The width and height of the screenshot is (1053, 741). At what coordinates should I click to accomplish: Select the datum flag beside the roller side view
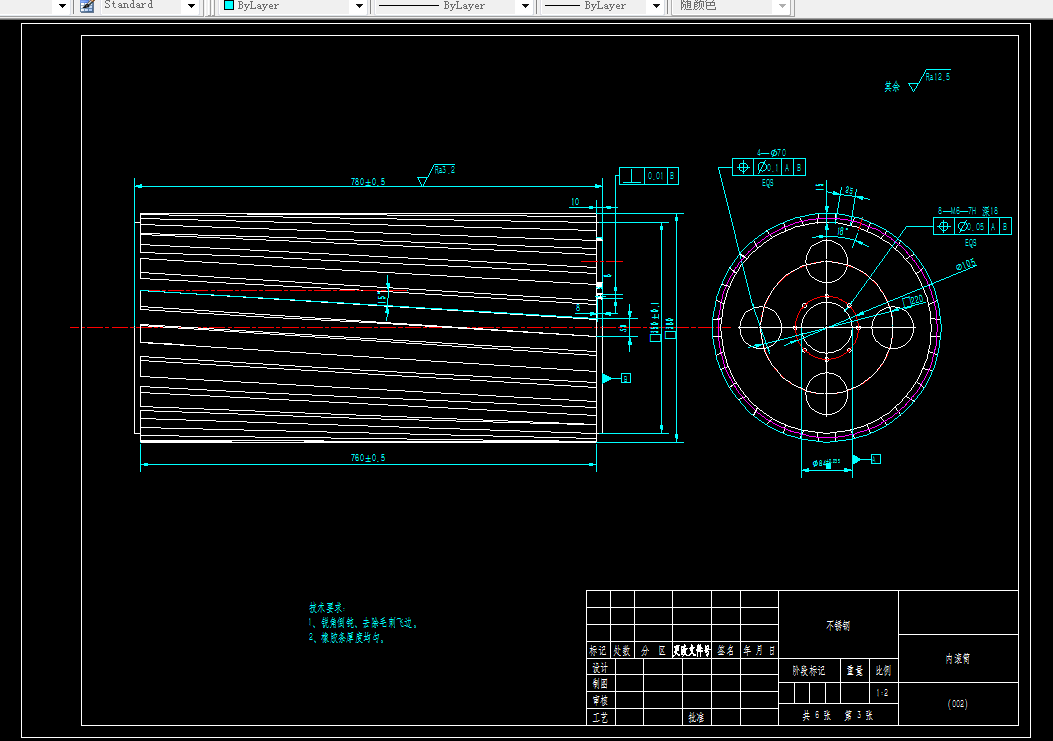(616, 378)
